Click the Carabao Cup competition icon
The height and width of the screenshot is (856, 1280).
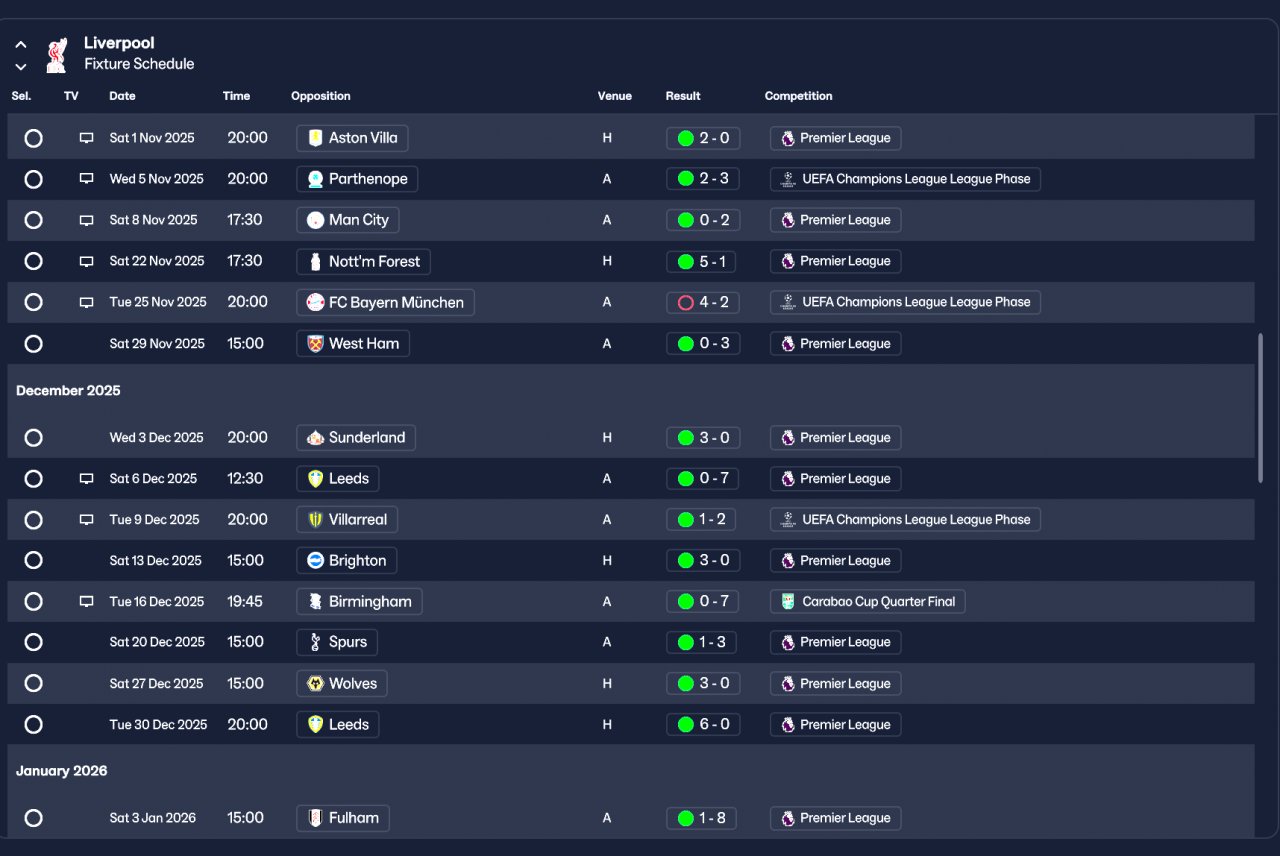click(788, 602)
